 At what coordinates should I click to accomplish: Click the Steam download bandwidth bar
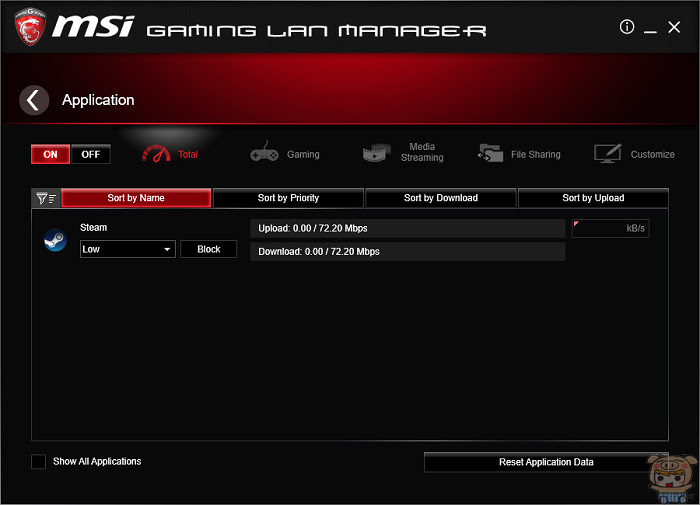[408, 252]
